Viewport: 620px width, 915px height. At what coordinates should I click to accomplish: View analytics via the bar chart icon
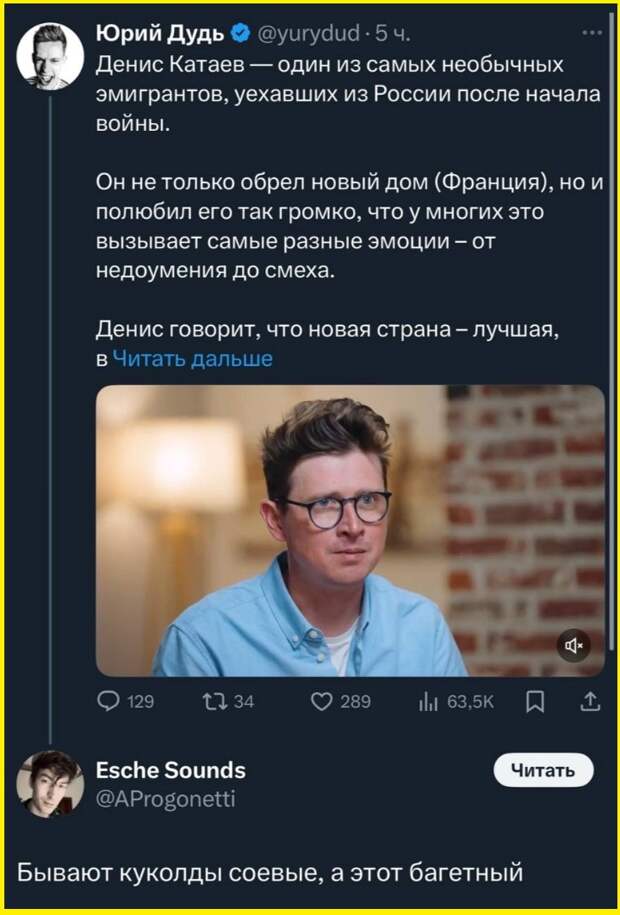pyautogui.click(x=429, y=702)
